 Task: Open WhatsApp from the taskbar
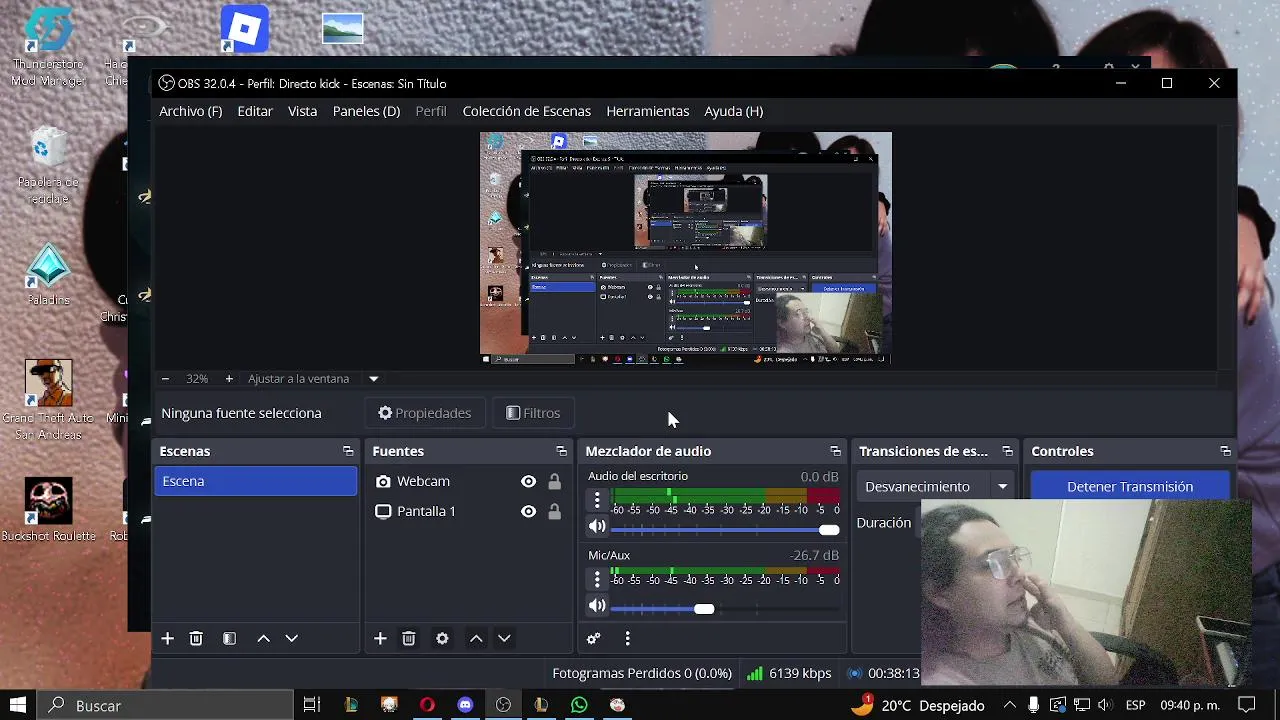579,705
